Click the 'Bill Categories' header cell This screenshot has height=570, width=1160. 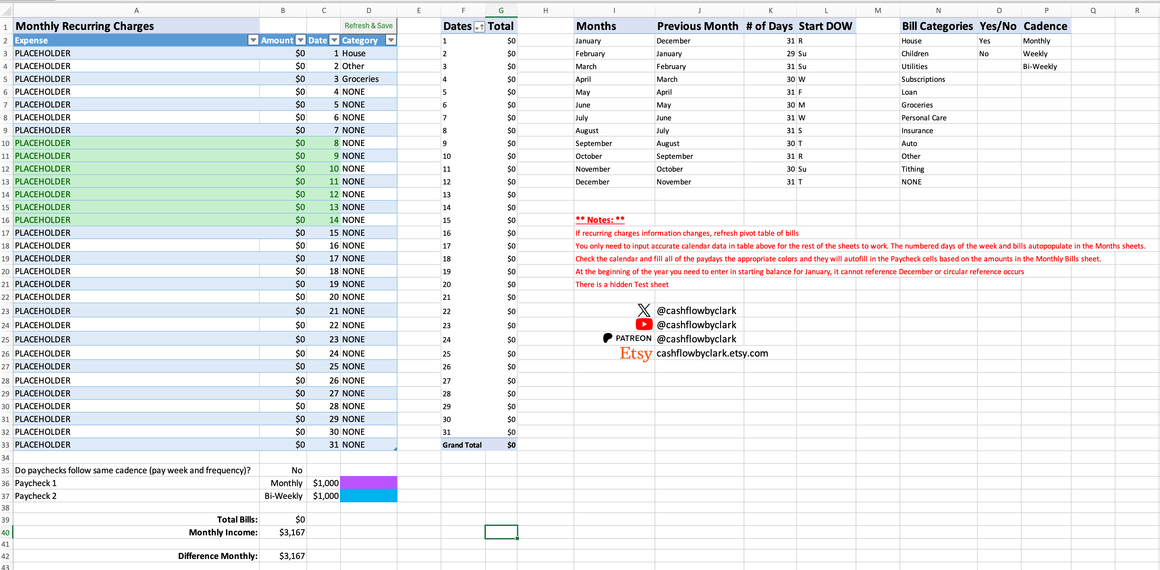pos(938,26)
